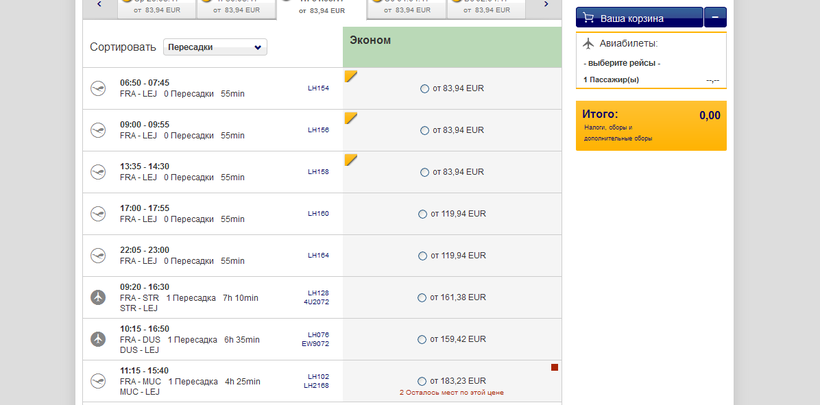Collapse the basket with the minus button
The width and height of the screenshot is (820, 405).
[x=715, y=18]
